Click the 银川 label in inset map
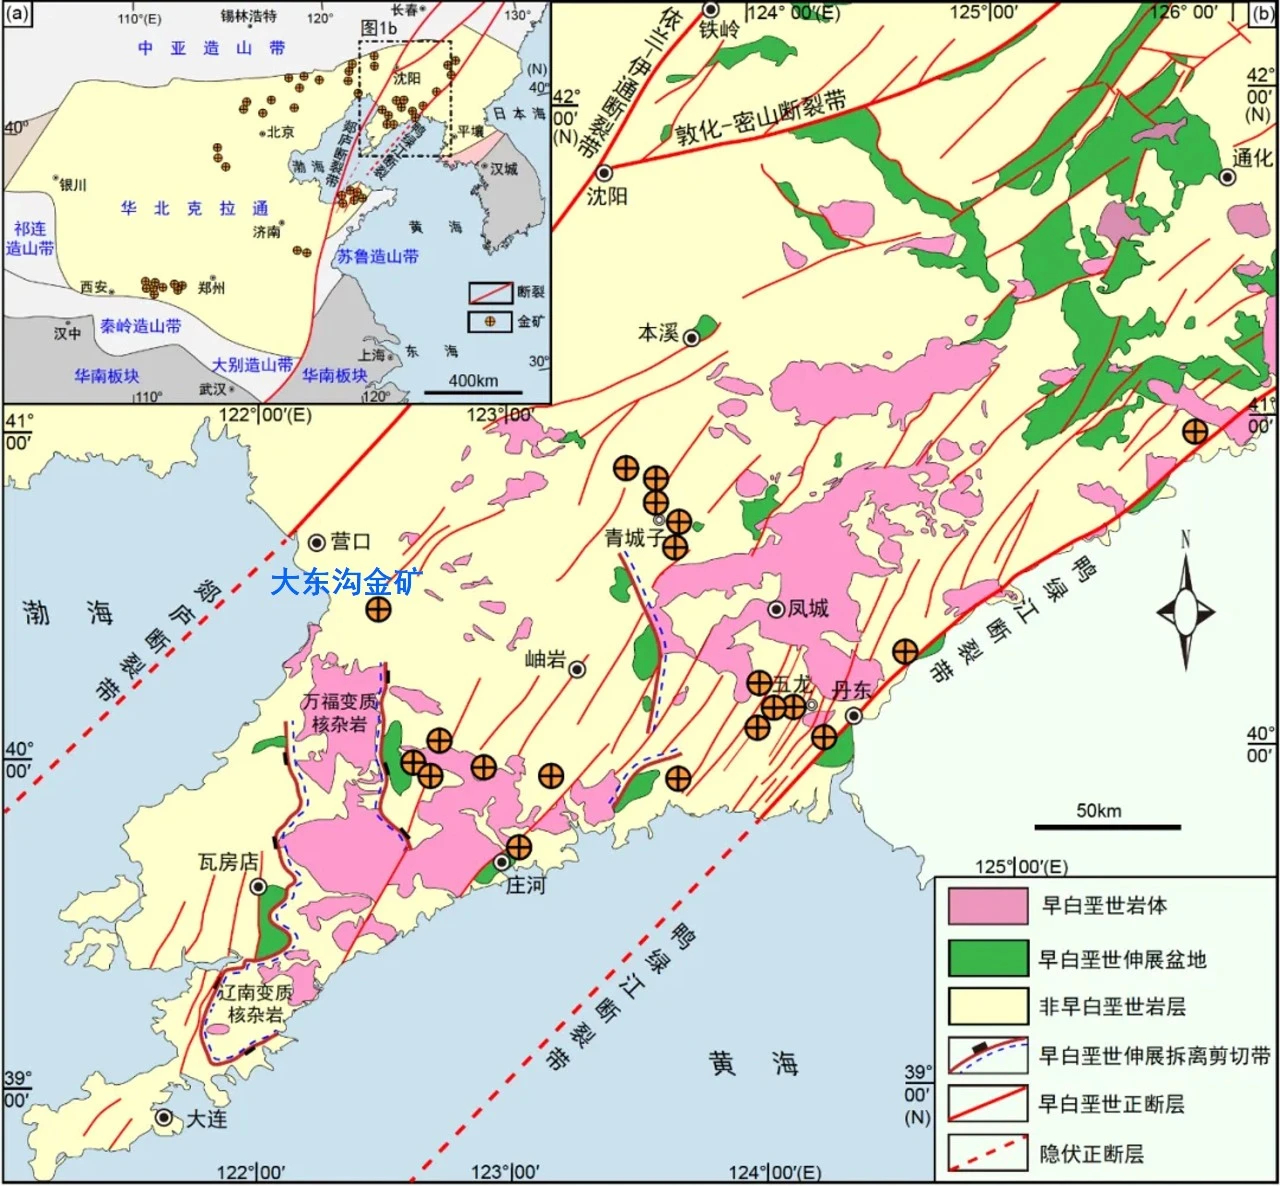 [73, 185]
